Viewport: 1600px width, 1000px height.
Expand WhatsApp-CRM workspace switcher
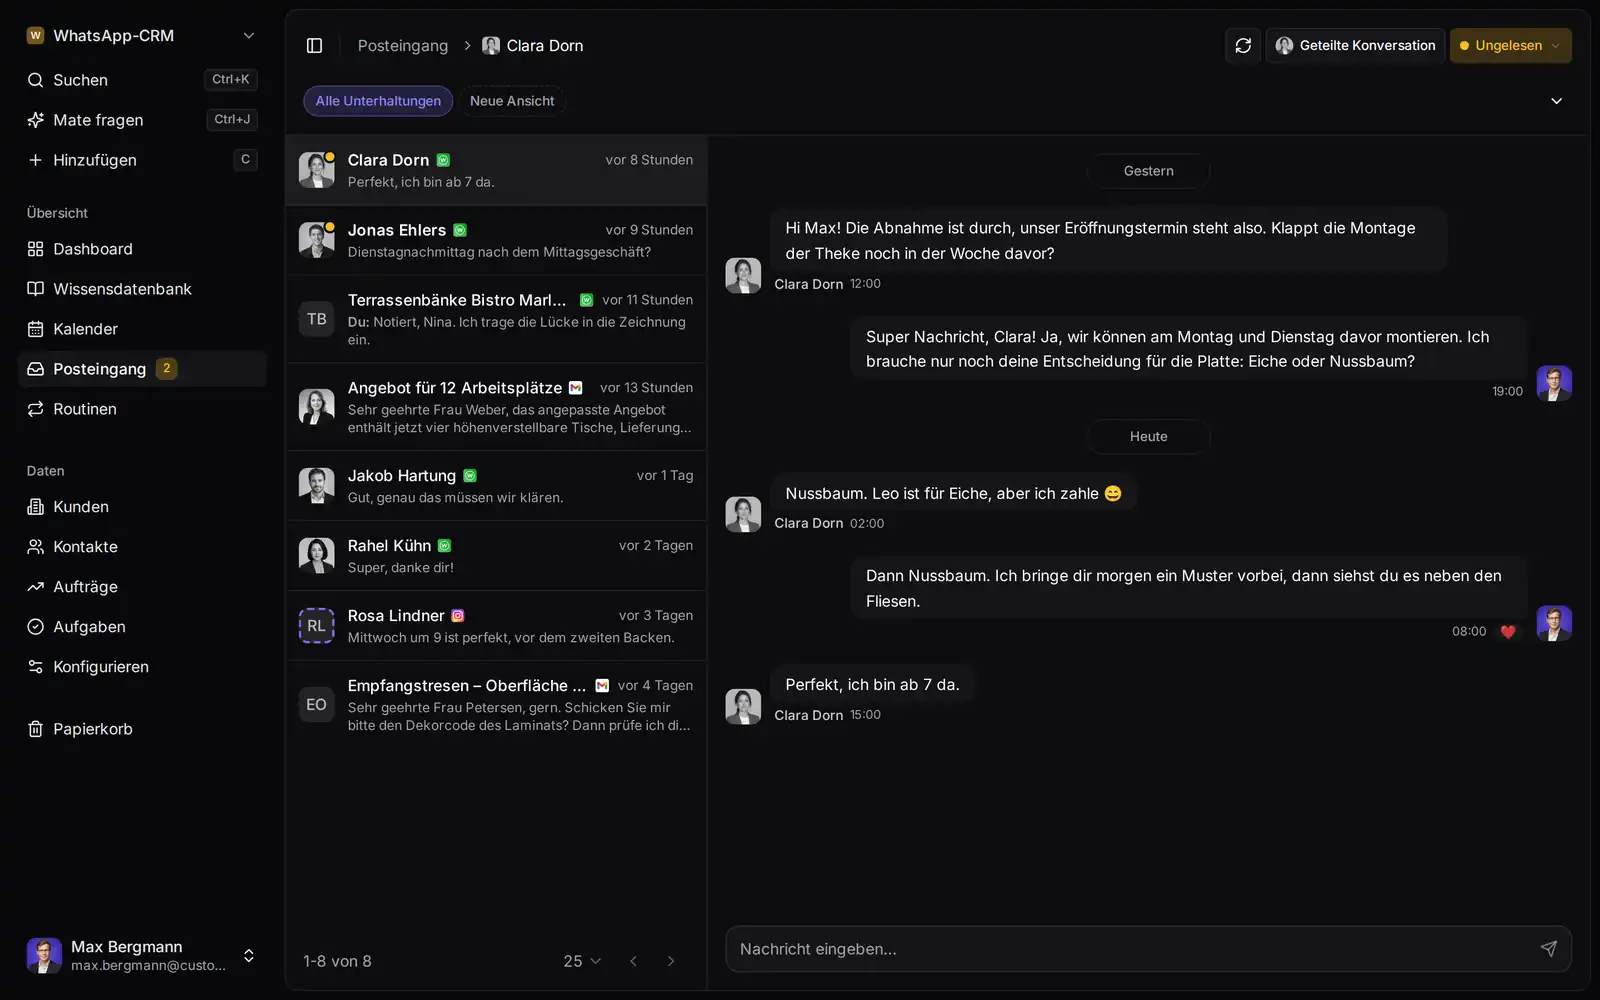click(x=142, y=36)
